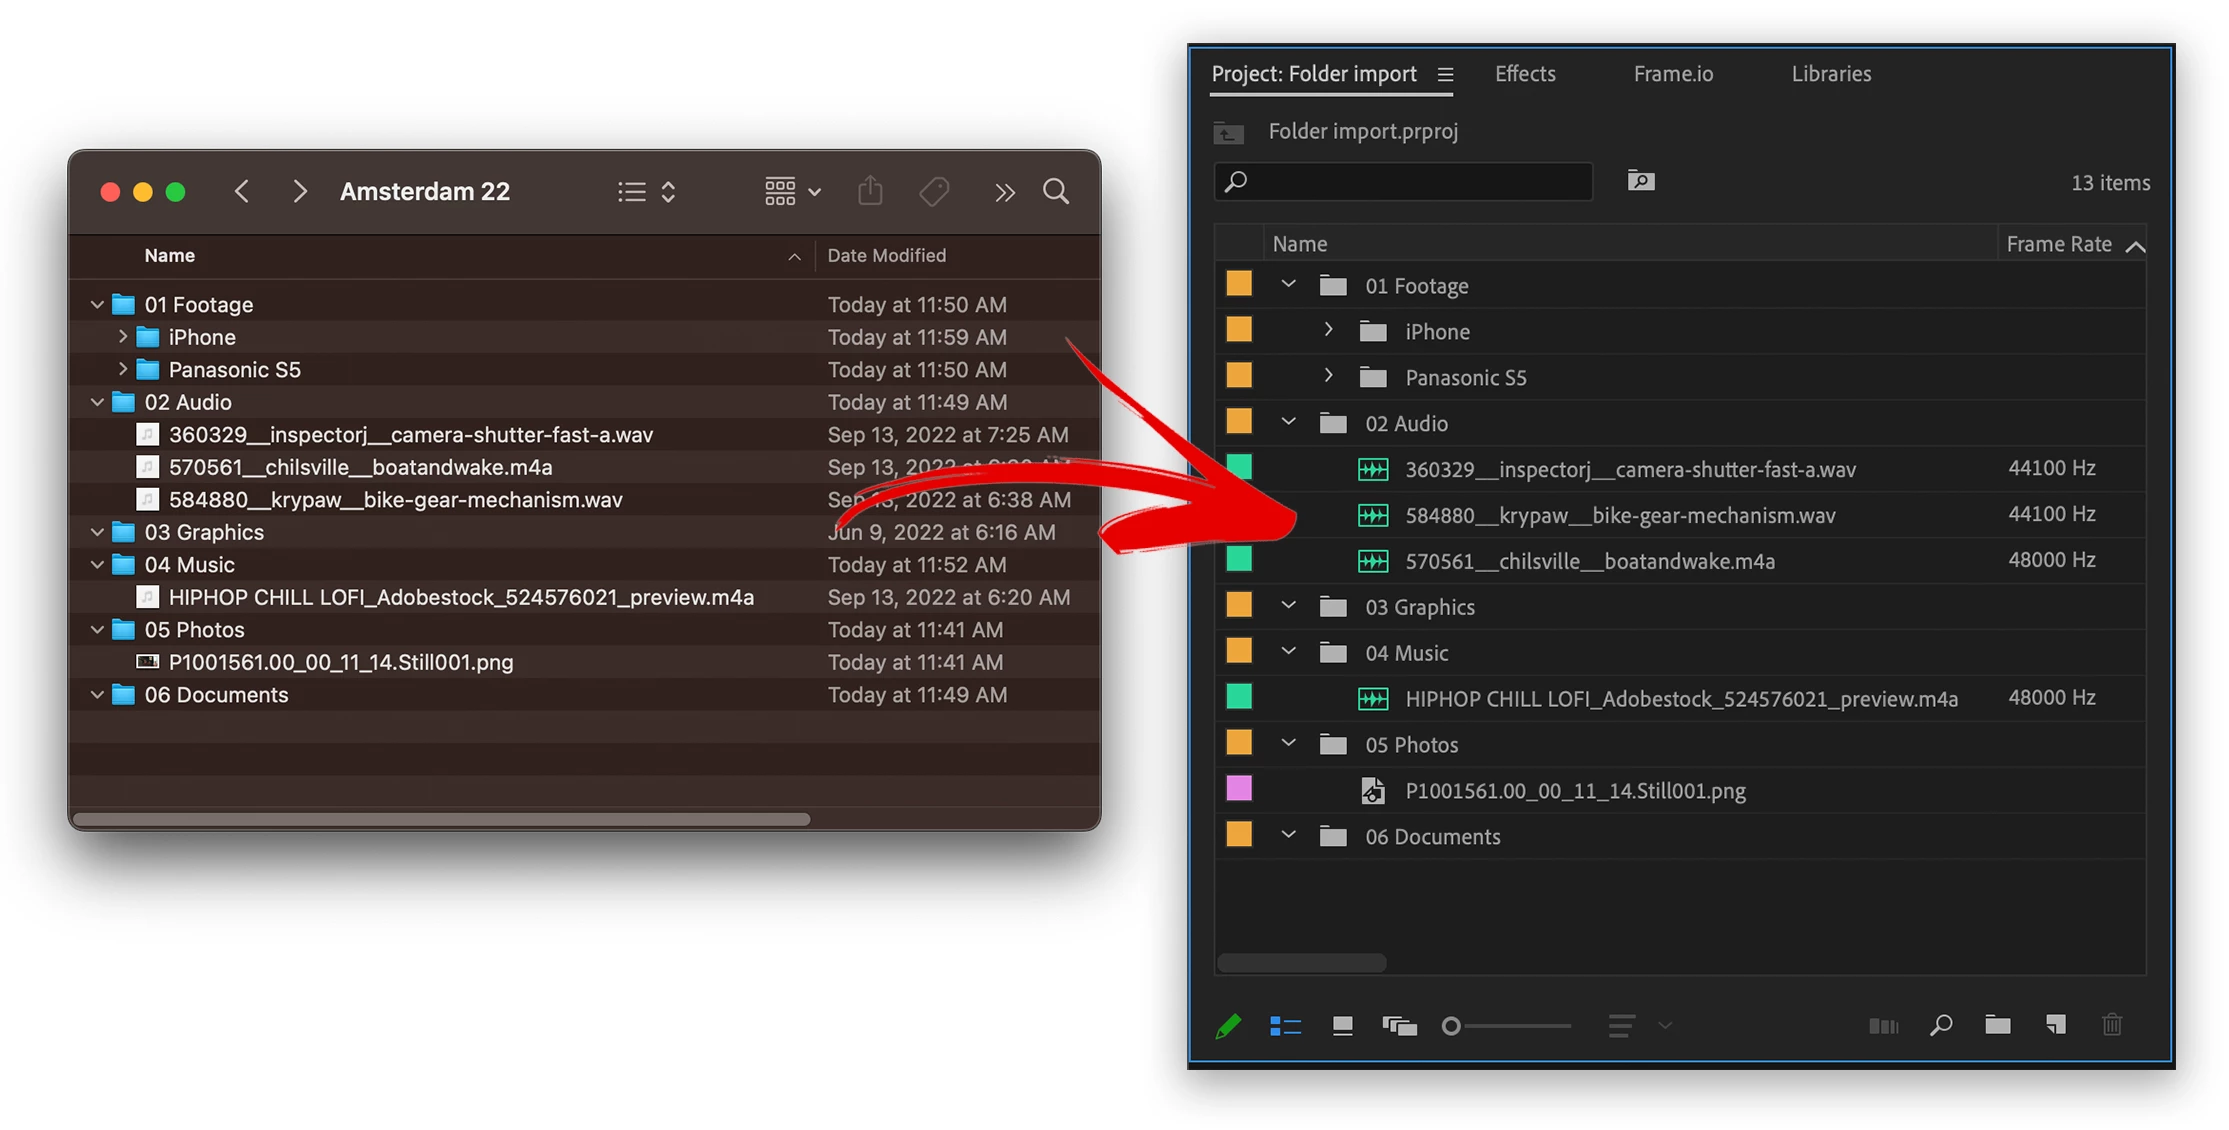Switch Premiere bin to Freeform view
Viewport: 2229px width, 1130px height.
tap(1399, 1026)
